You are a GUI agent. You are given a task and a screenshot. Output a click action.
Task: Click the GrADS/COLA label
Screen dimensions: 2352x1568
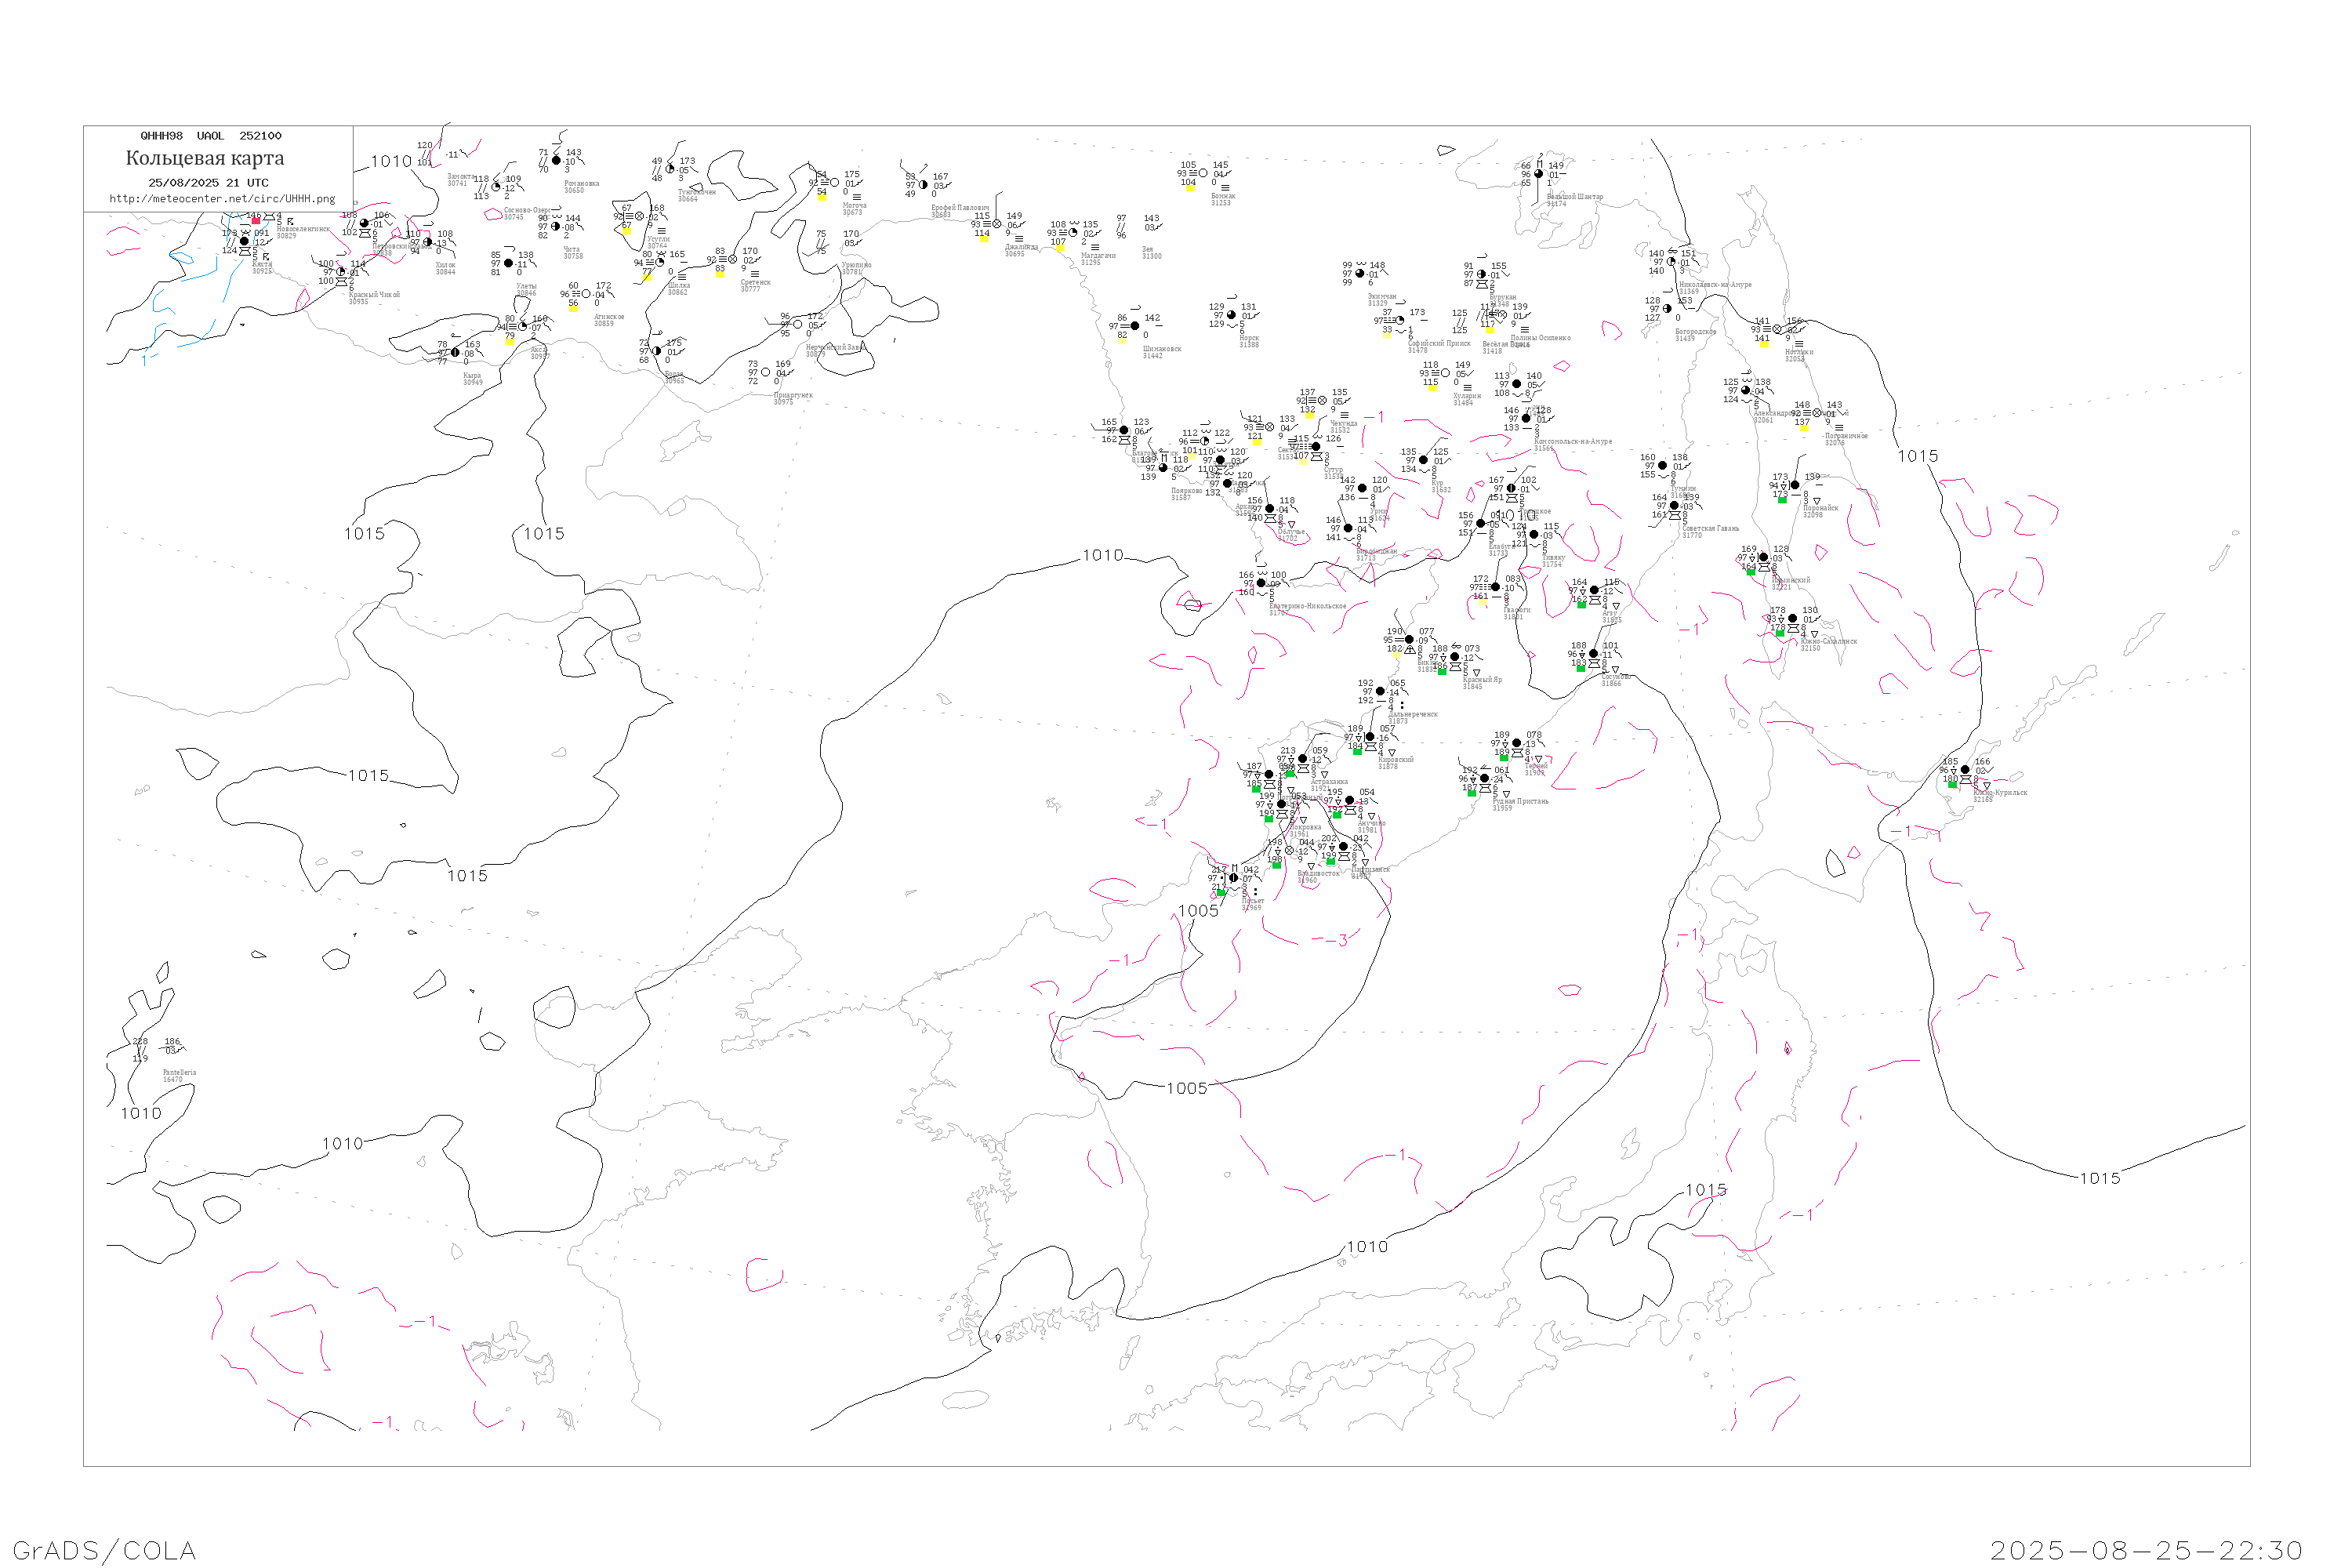104,1550
